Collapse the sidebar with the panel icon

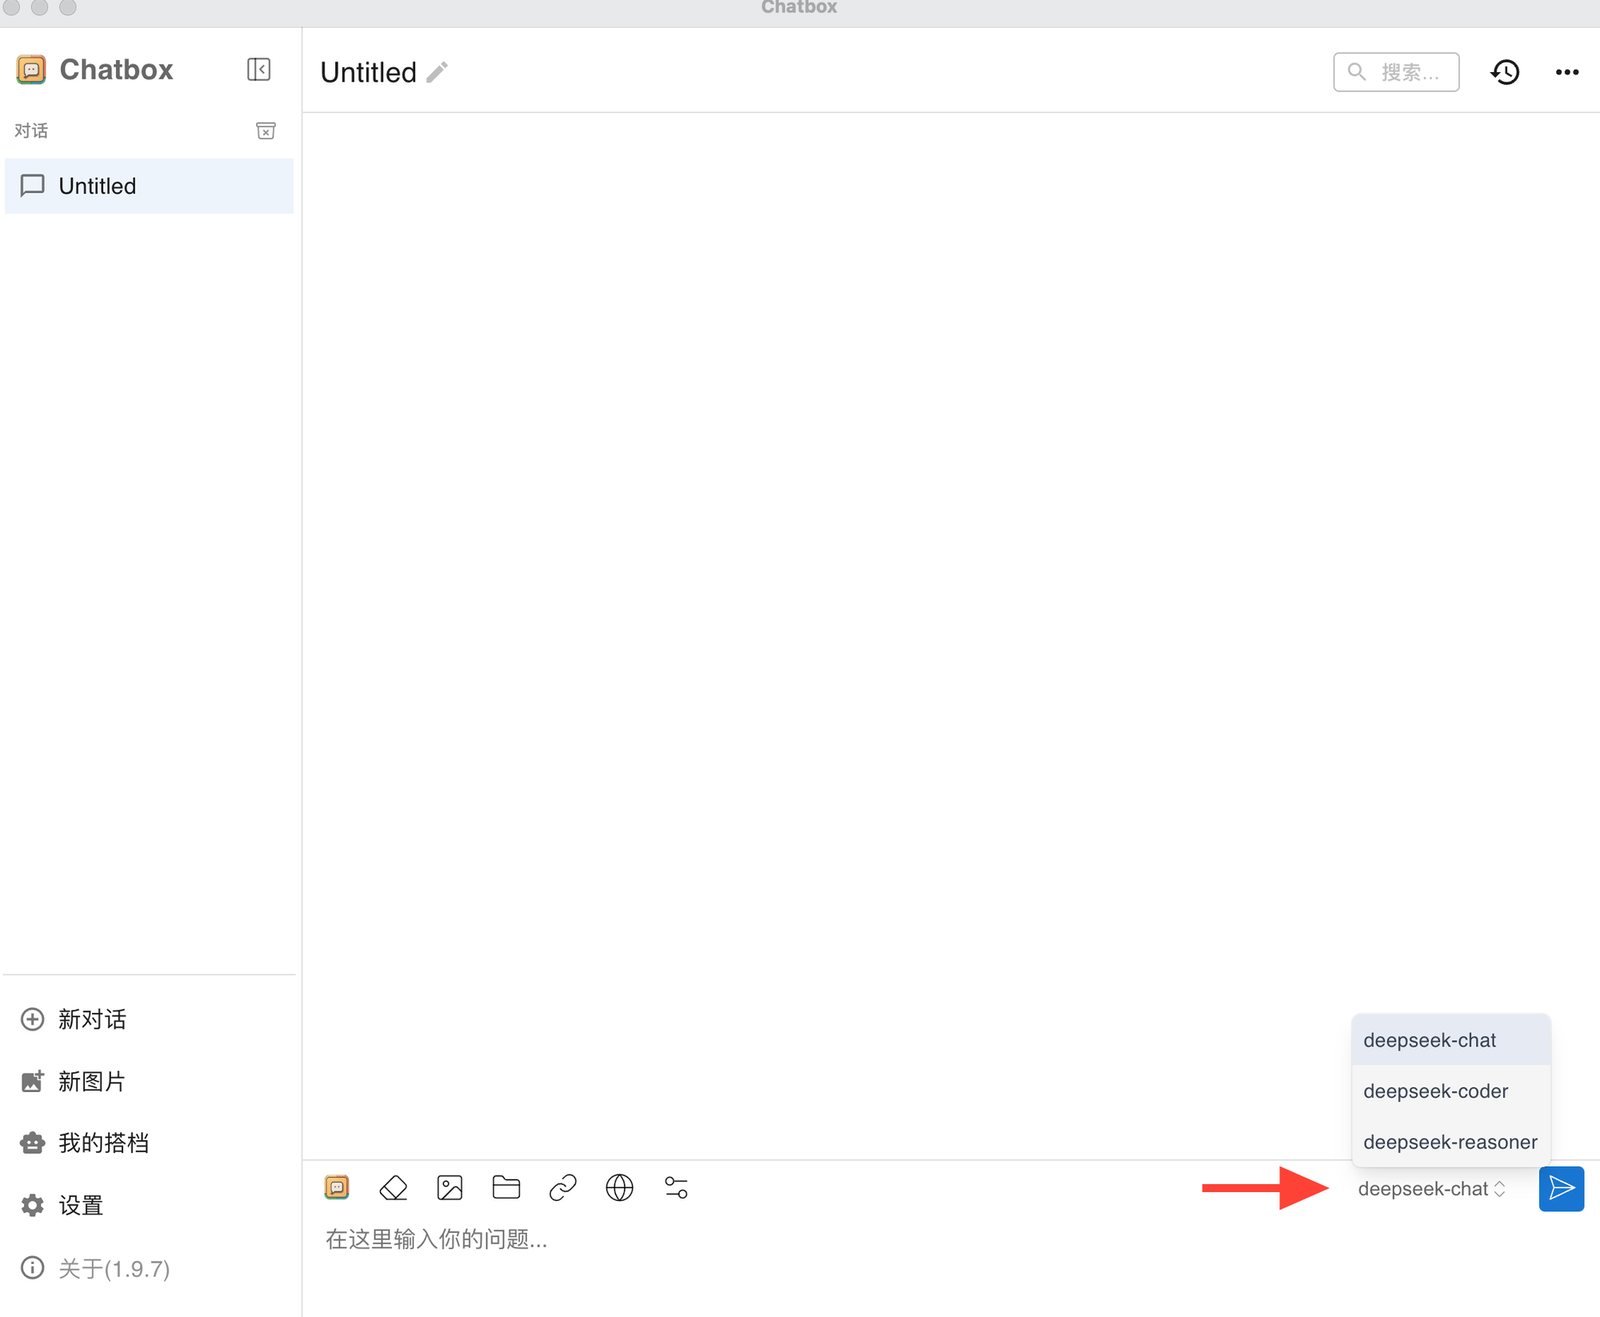coord(258,69)
